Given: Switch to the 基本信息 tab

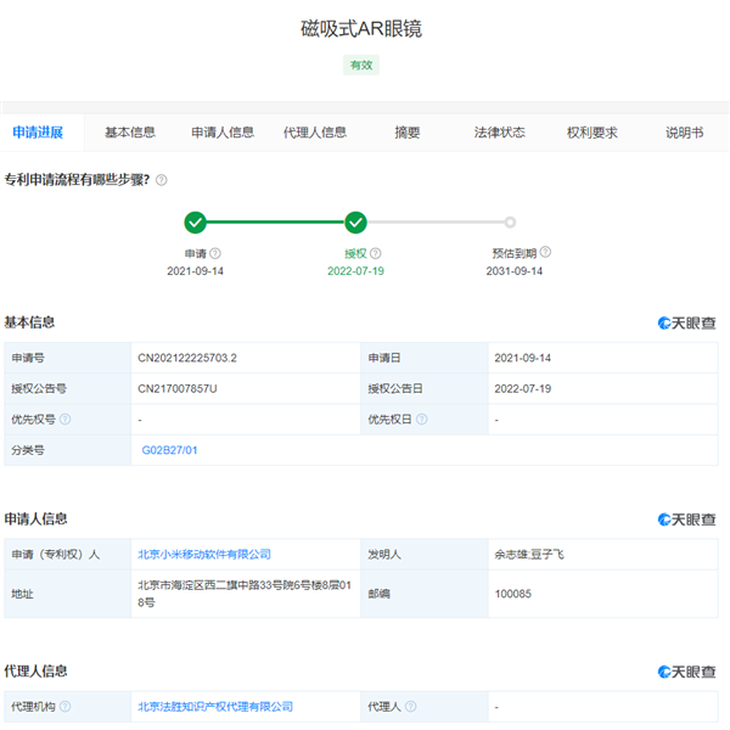Looking at the screenshot, I should click(x=130, y=133).
